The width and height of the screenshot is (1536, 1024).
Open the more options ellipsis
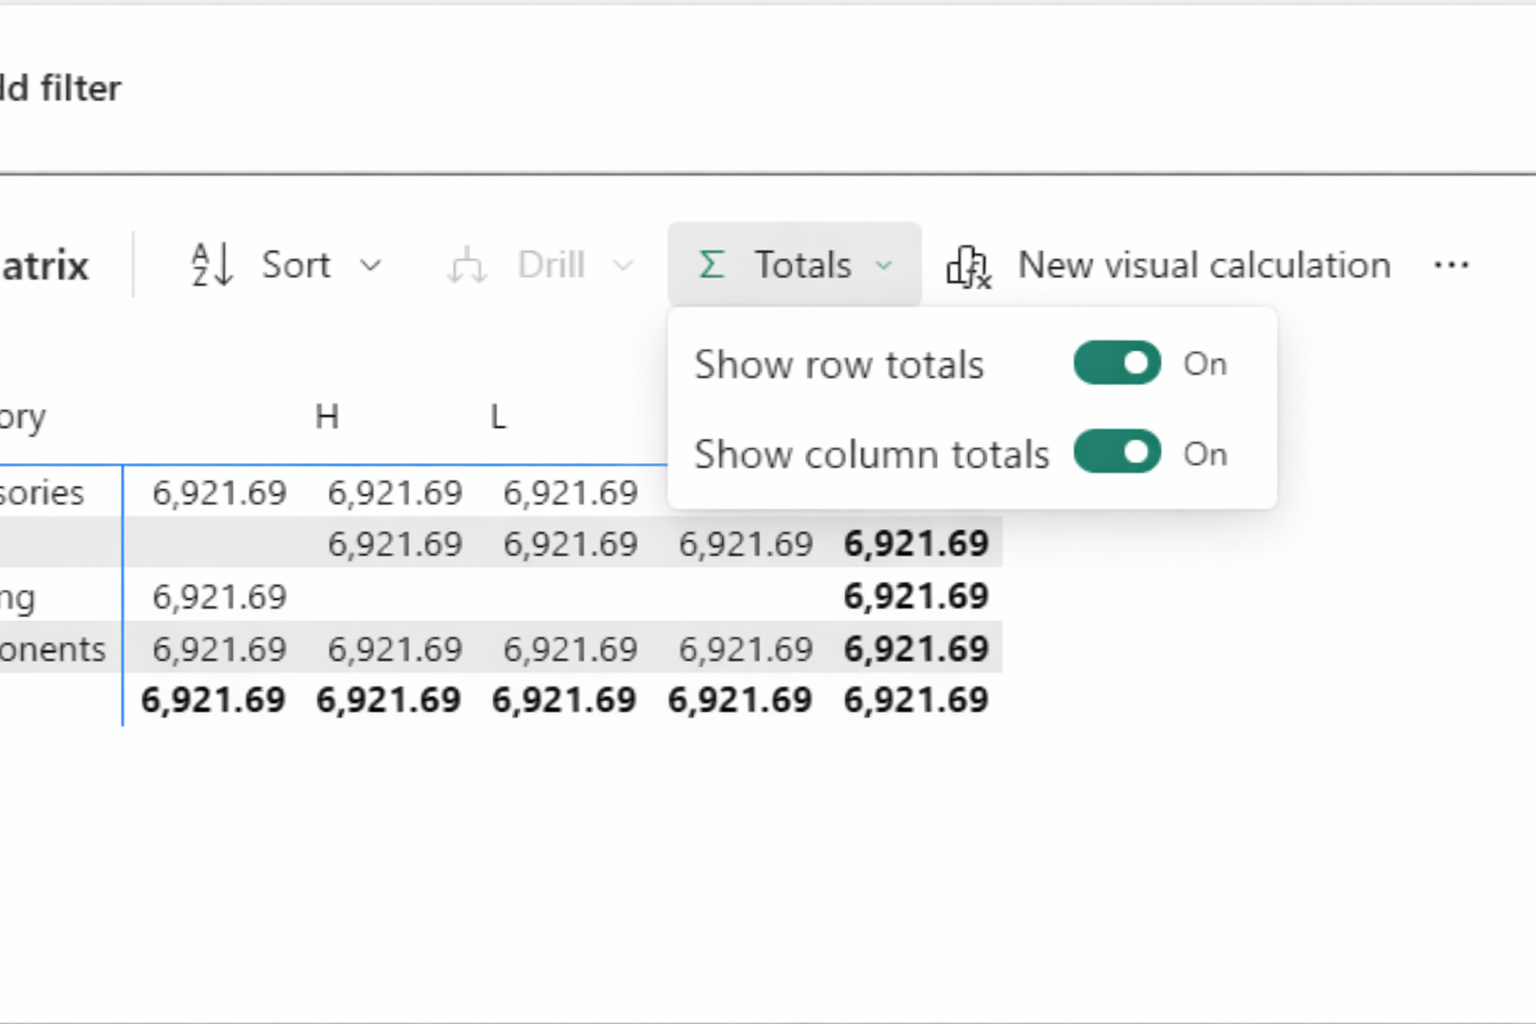point(1451,265)
